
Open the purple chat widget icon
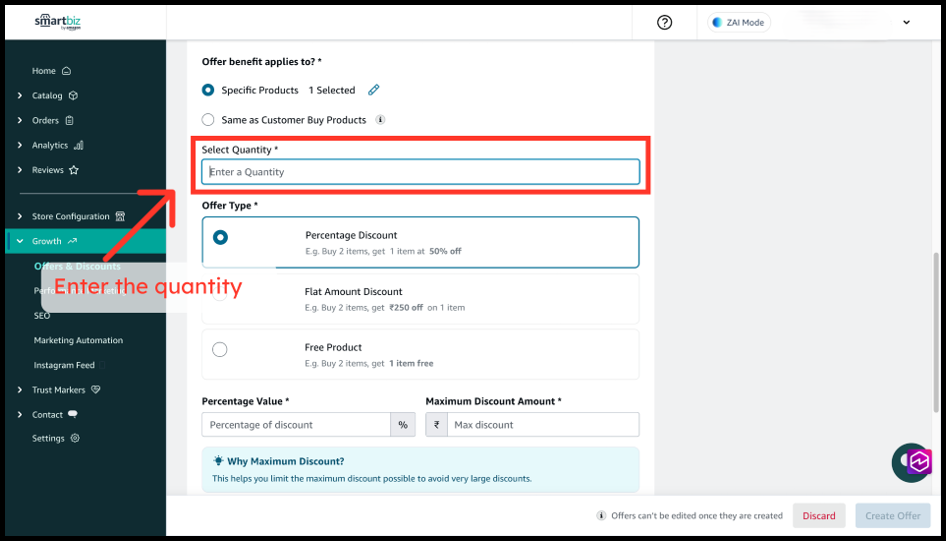point(918,462)
